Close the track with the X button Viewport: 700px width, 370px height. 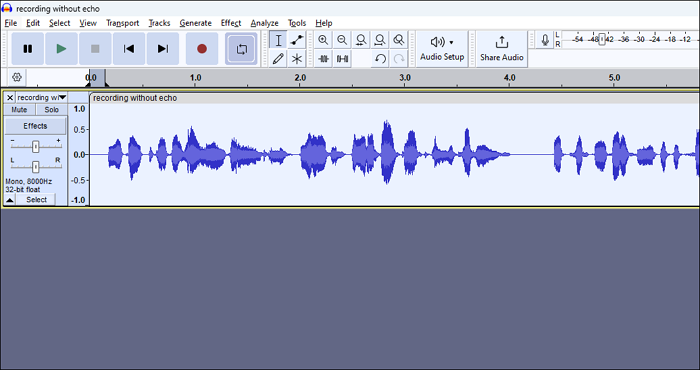click(x=10, y=97)
